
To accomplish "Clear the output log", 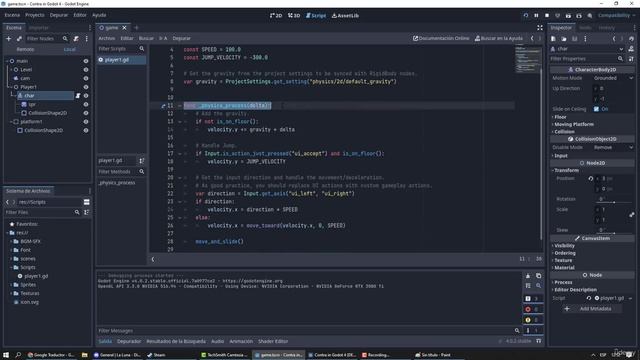I will point(528,276).
